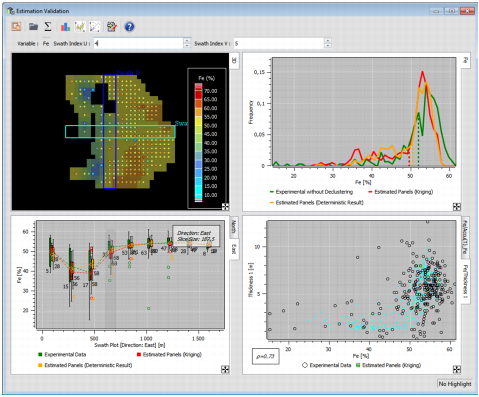Open the folder icon in the toolbar
479x397 pixels.
coord(33,26)
